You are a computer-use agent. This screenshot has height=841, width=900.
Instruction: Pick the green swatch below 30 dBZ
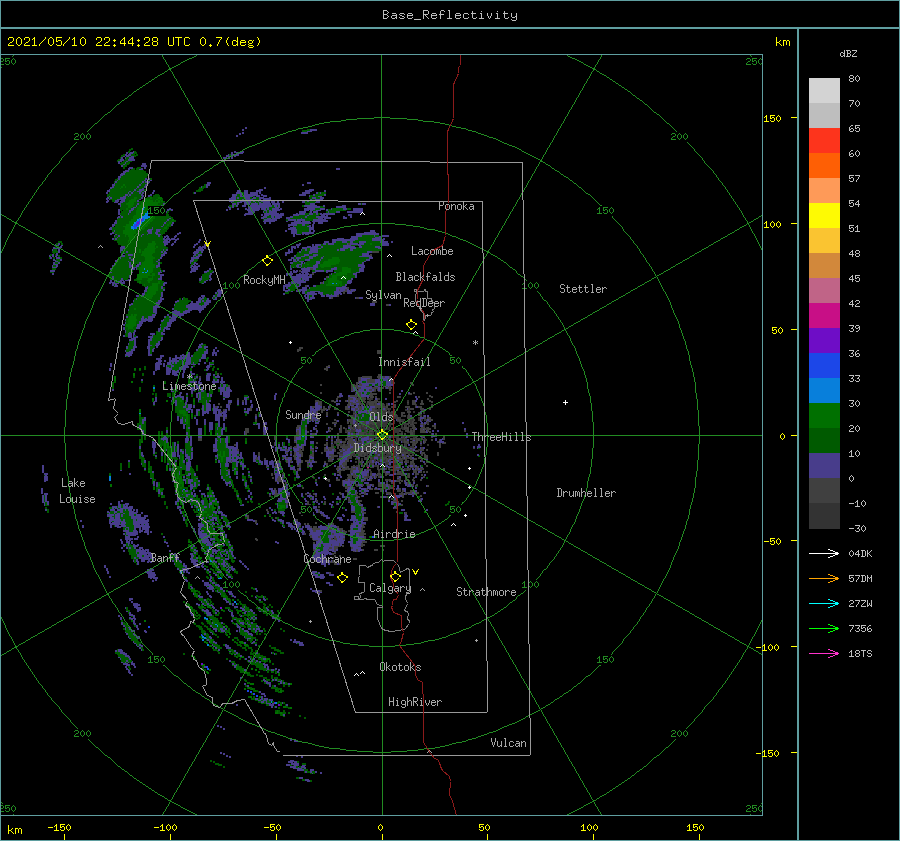pos(824,415)
